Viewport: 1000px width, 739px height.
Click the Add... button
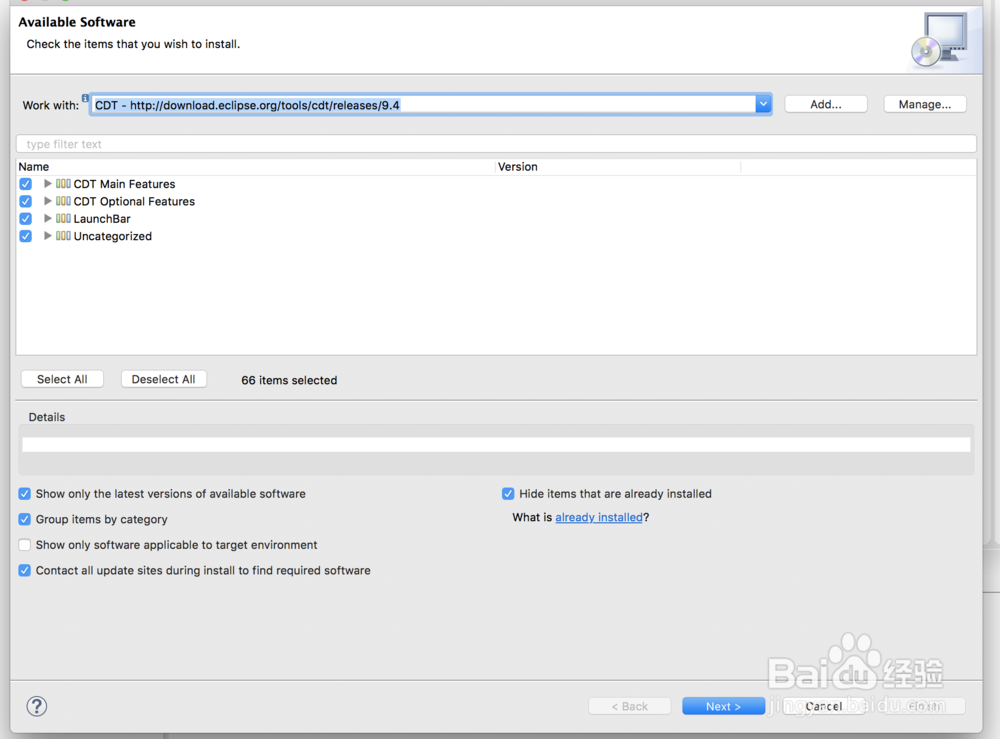[826, 104]
